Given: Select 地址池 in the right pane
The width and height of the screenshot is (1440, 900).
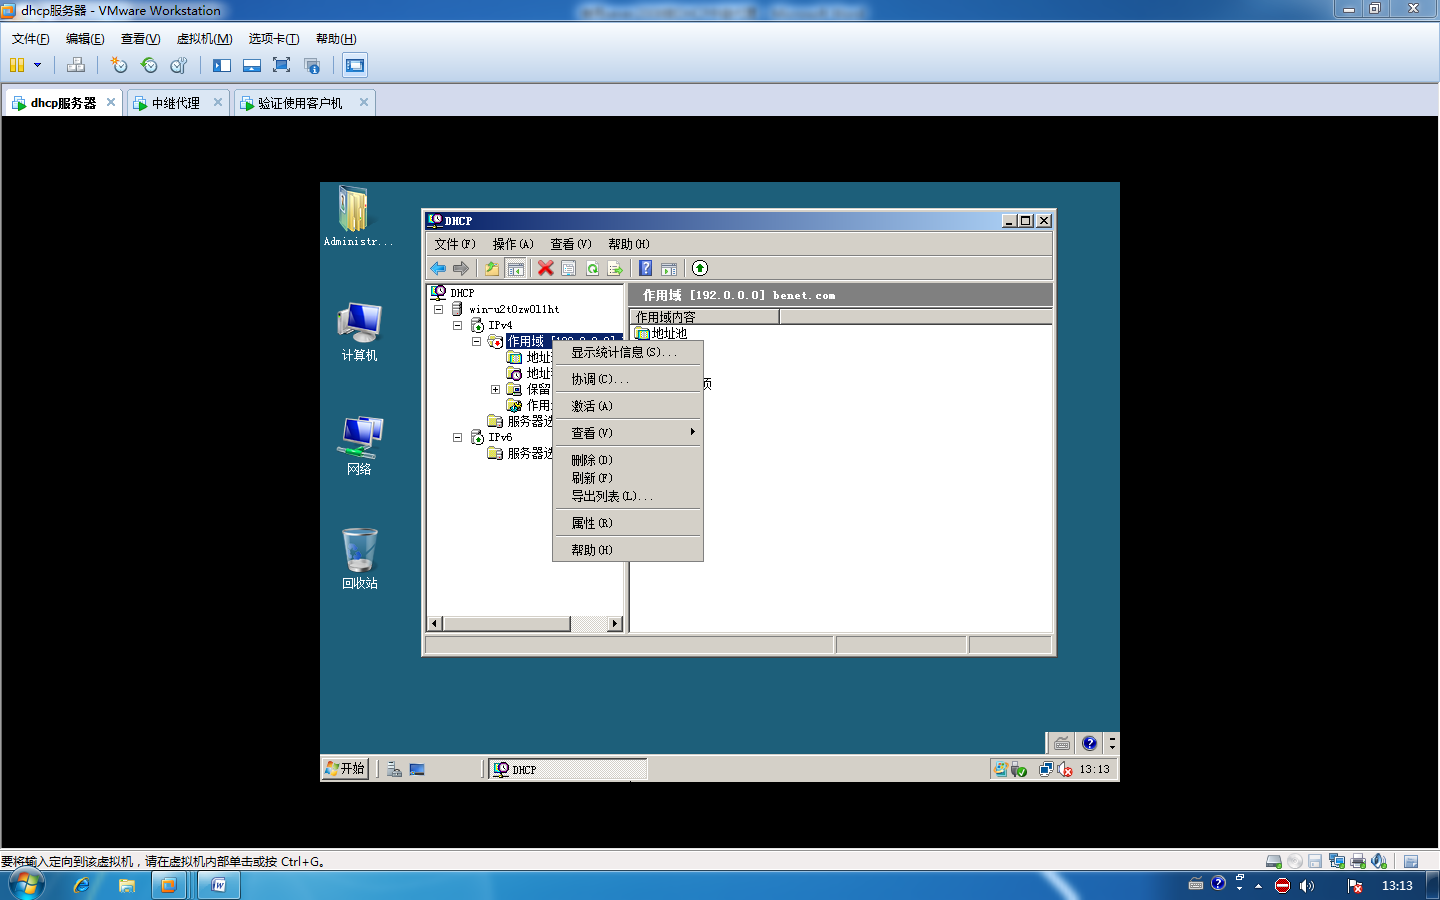Looking at the screenshot, I should coord(661,333).
